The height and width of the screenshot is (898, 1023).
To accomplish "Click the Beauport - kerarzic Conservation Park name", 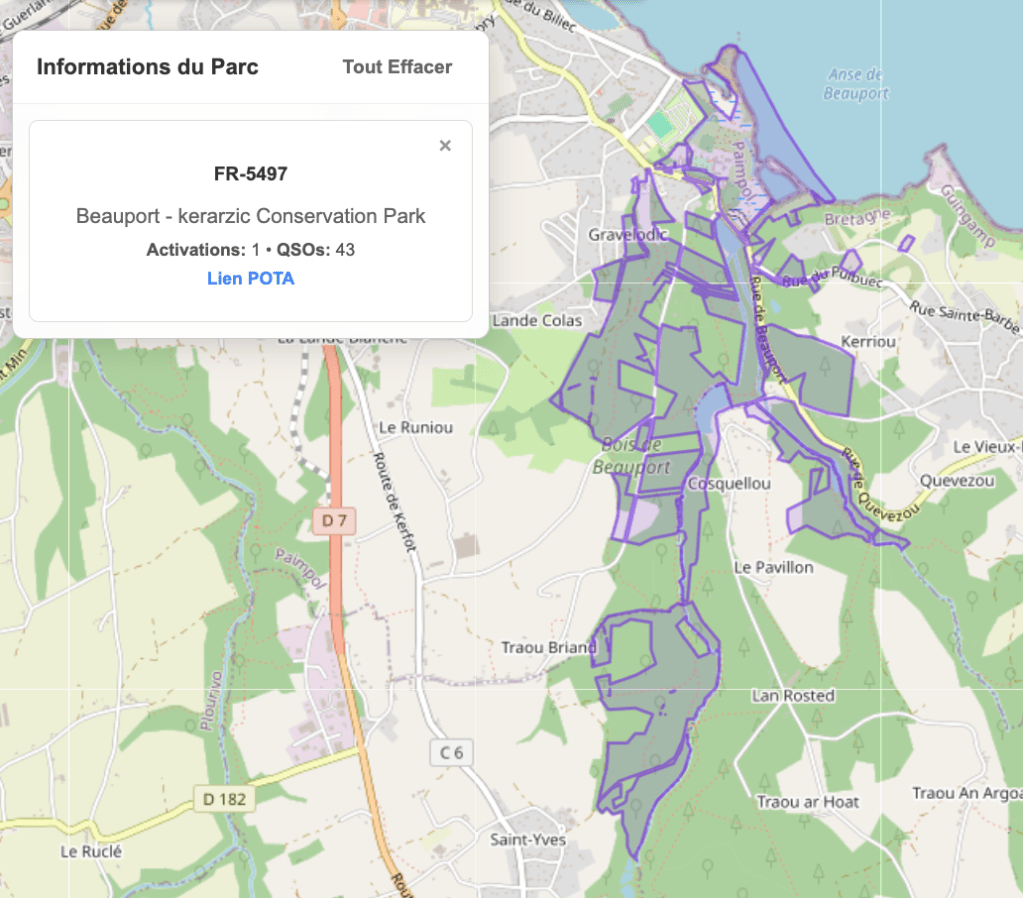I will [x=250, y=216].
